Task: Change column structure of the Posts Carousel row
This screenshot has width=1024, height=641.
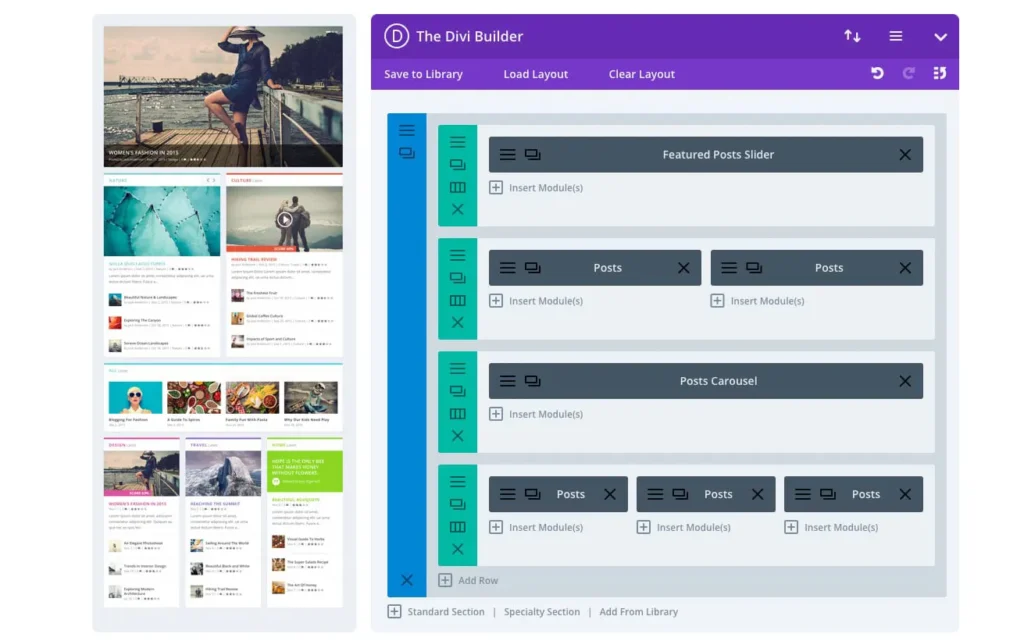Action: [457, 414]
